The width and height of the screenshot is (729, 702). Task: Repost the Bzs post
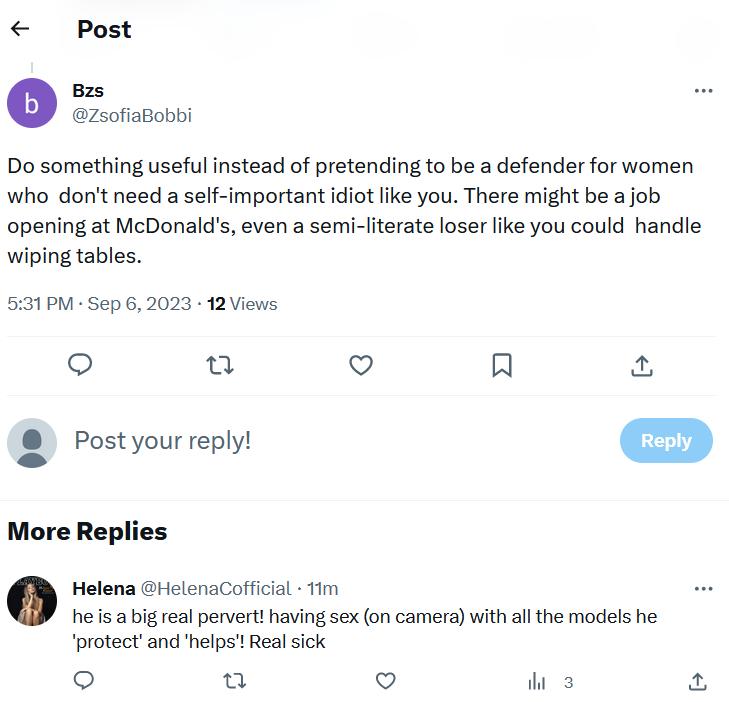[220, 365]
